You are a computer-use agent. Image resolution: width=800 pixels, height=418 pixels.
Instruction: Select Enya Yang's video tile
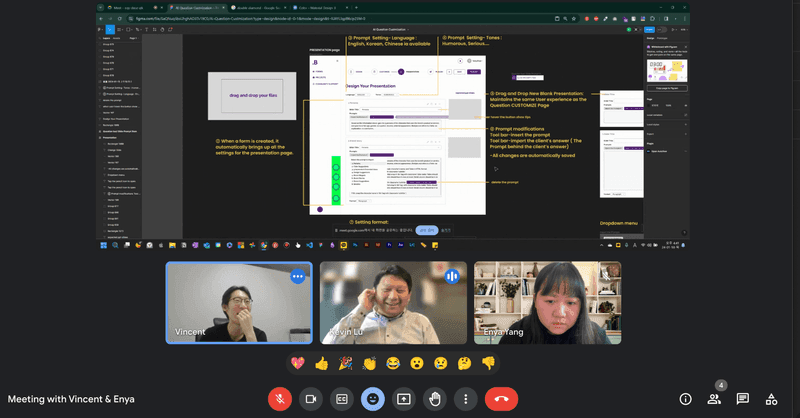547,303
